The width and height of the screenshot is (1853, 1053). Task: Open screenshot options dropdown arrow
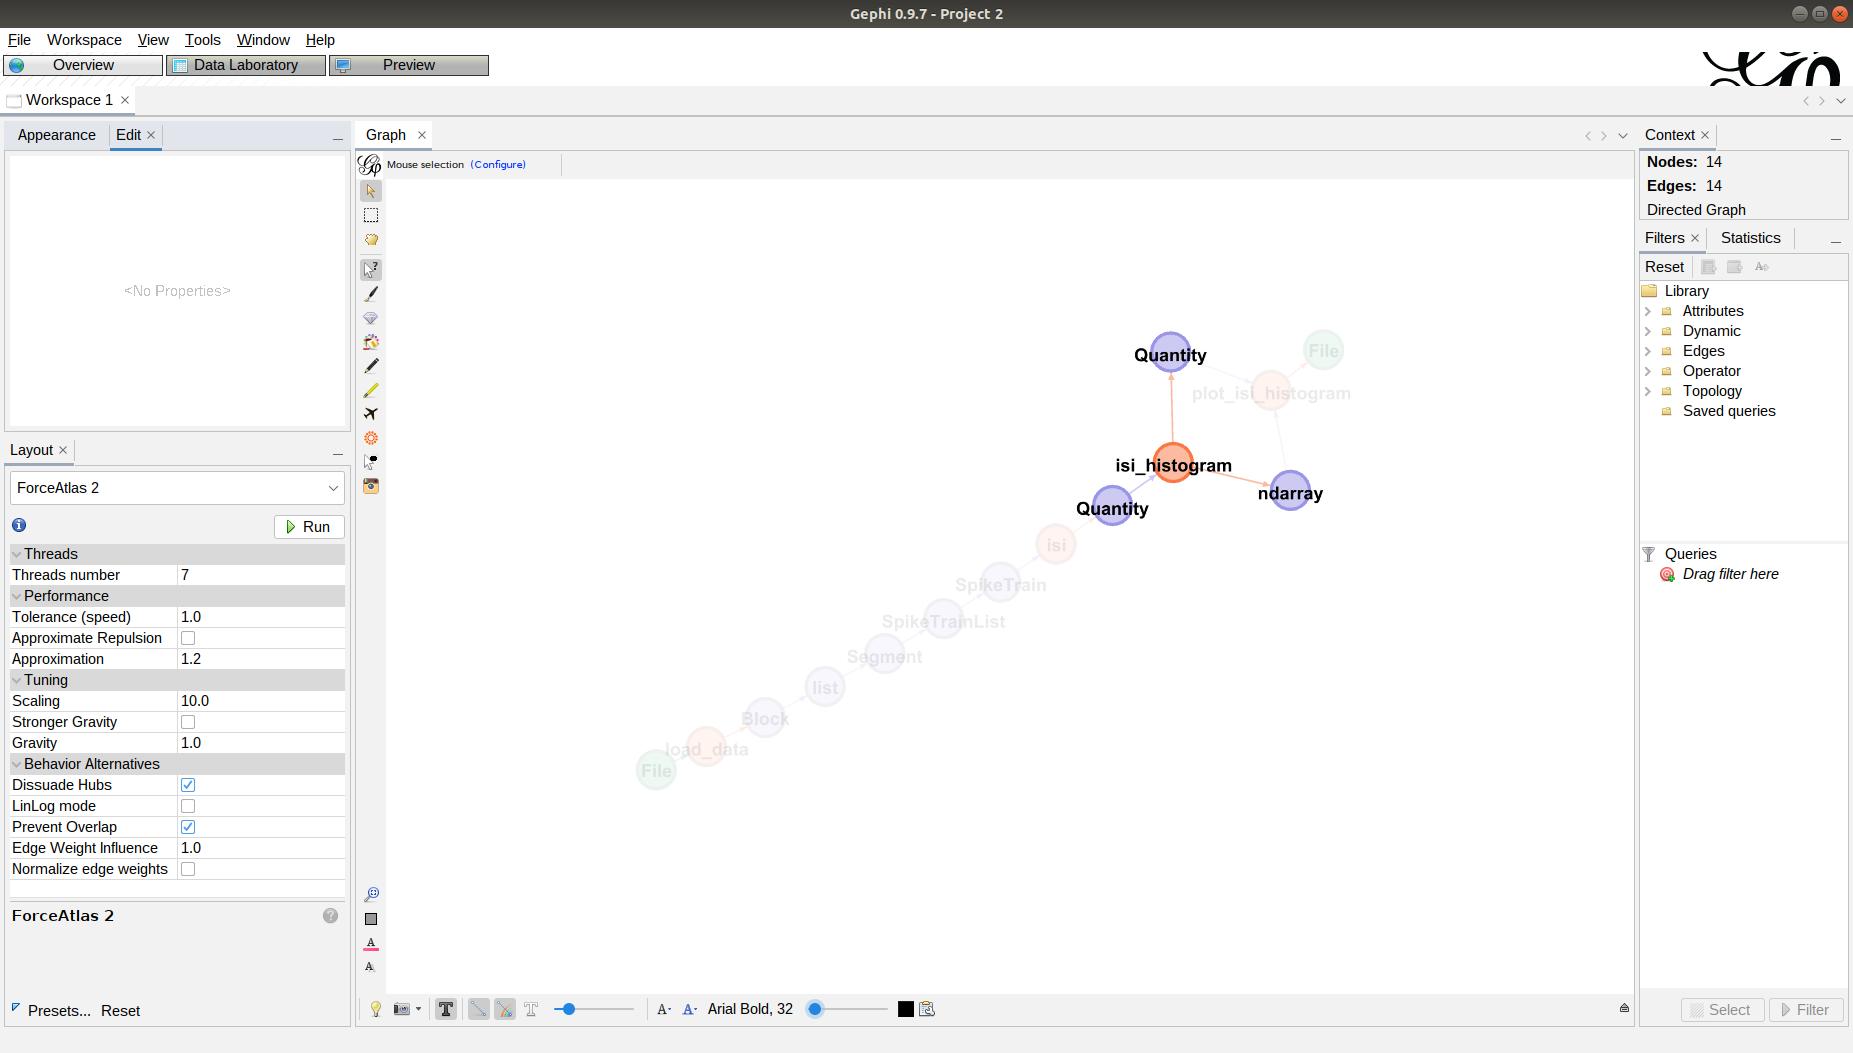(x=418, y=1009)
